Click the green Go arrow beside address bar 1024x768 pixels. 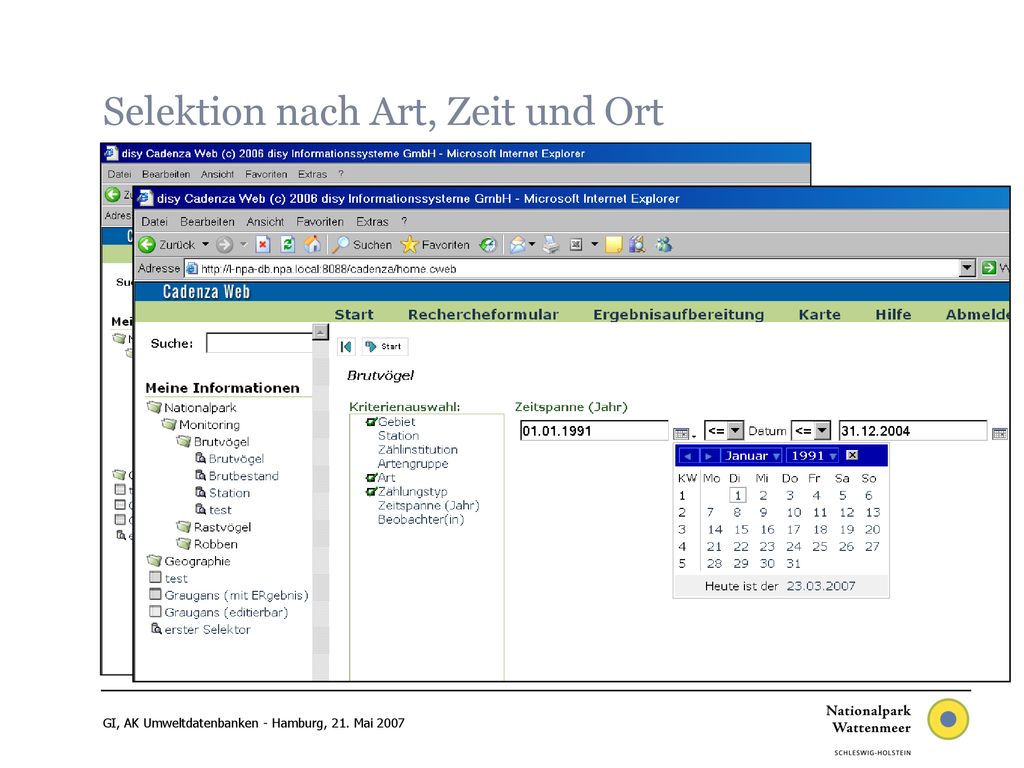(x=989, y=268)
